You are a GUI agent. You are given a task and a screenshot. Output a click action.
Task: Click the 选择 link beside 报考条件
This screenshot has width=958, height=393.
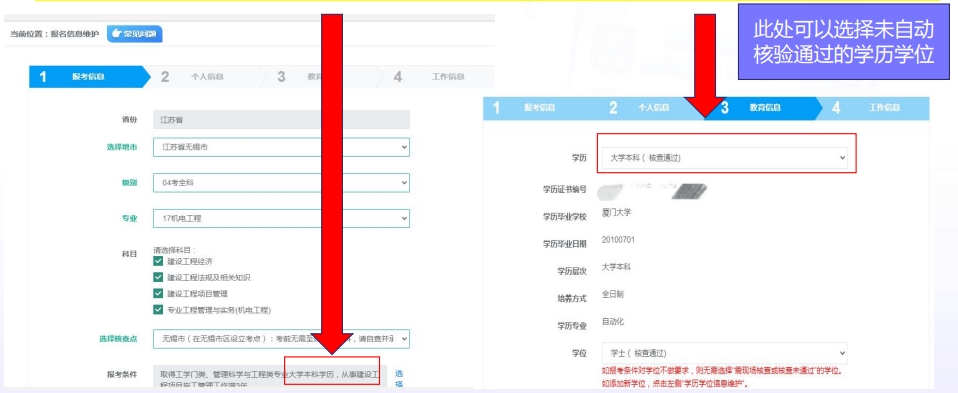(400, 378)
